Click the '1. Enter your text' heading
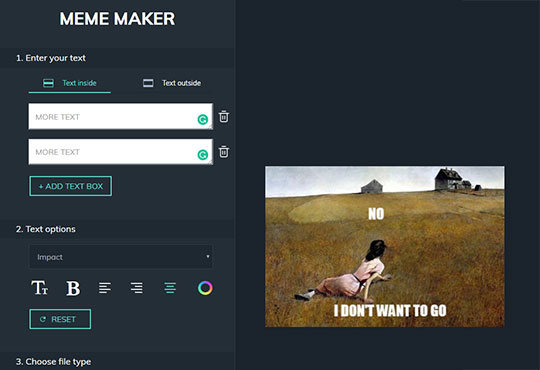 coord(51,58)
